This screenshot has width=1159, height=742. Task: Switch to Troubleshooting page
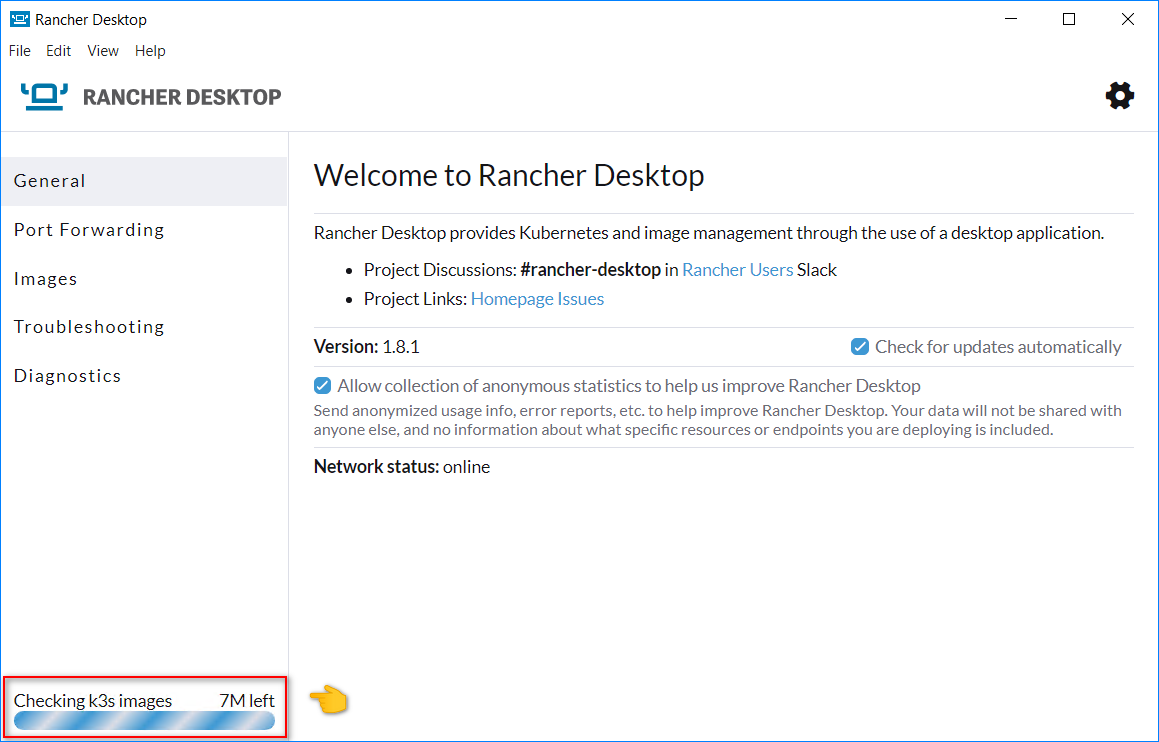(x=144, y=327)
